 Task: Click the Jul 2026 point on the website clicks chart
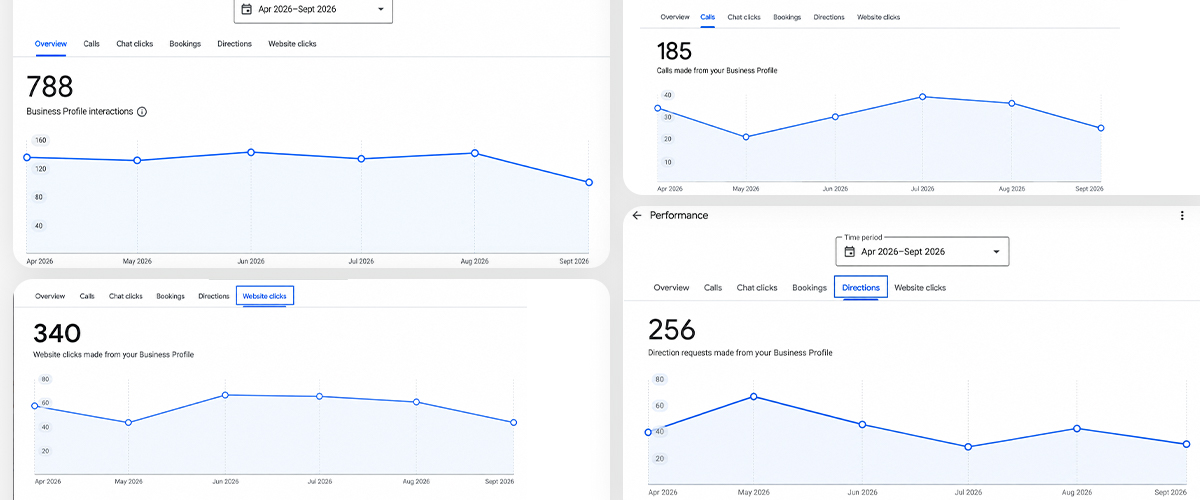pyautogui.click(x=320, y=396)
